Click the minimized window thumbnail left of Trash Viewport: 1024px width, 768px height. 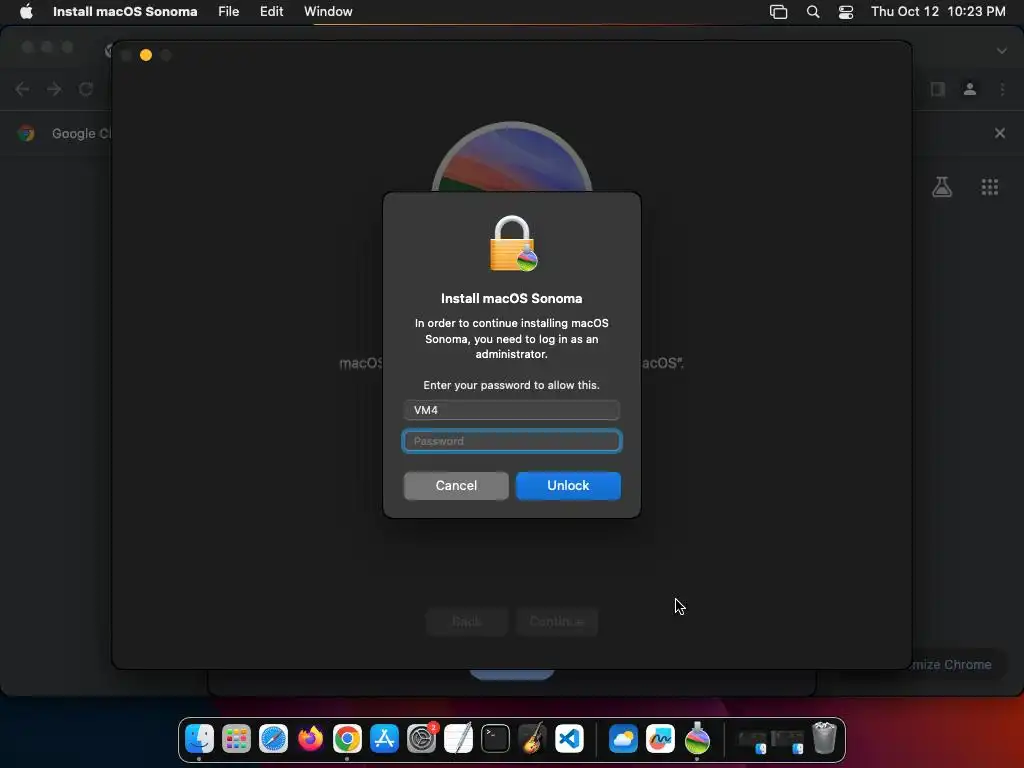pos(788,740)
